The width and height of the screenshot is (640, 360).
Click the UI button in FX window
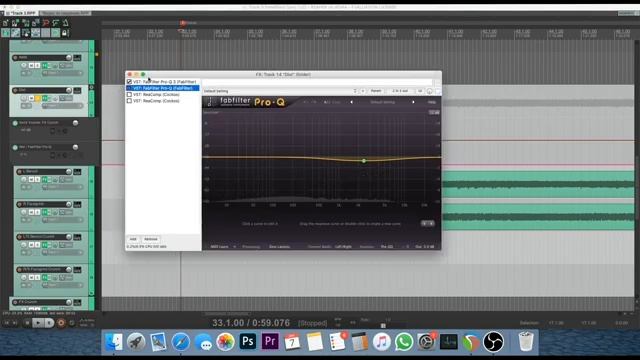pyautogui.click(x=420, y=91)
